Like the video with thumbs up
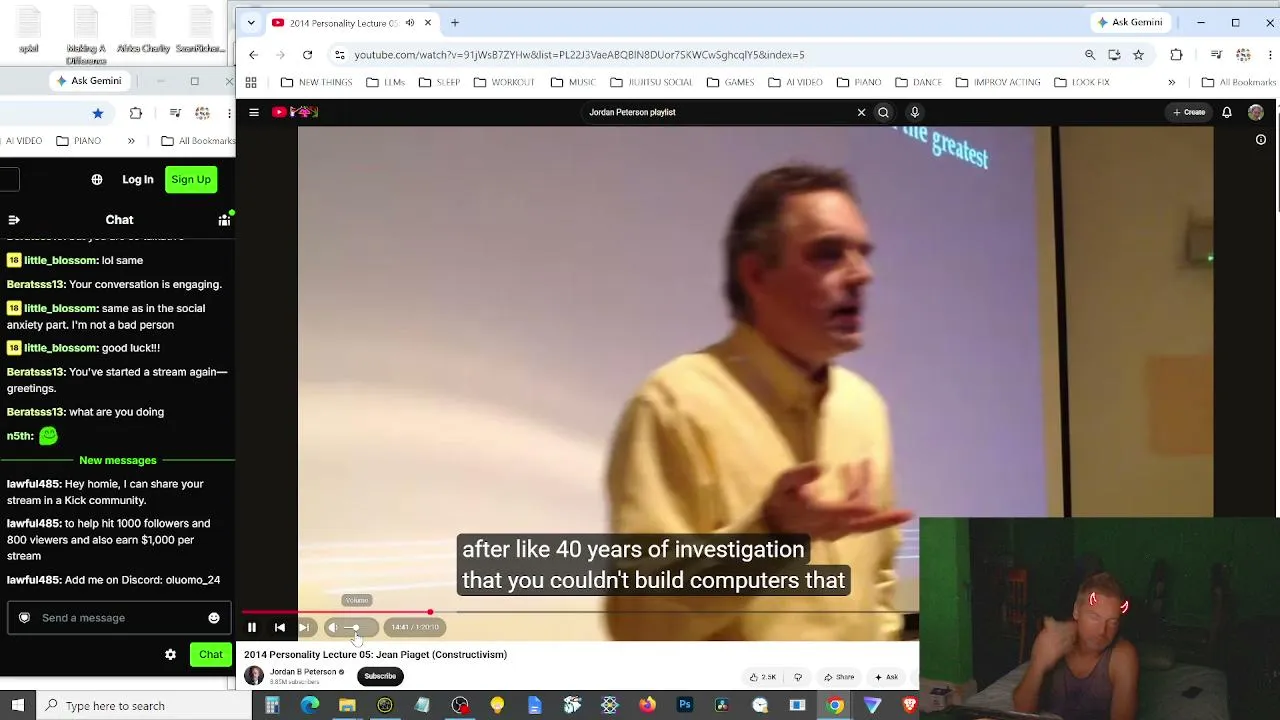Viewport: 1280px width, 720px height. [x=763, y=677]
